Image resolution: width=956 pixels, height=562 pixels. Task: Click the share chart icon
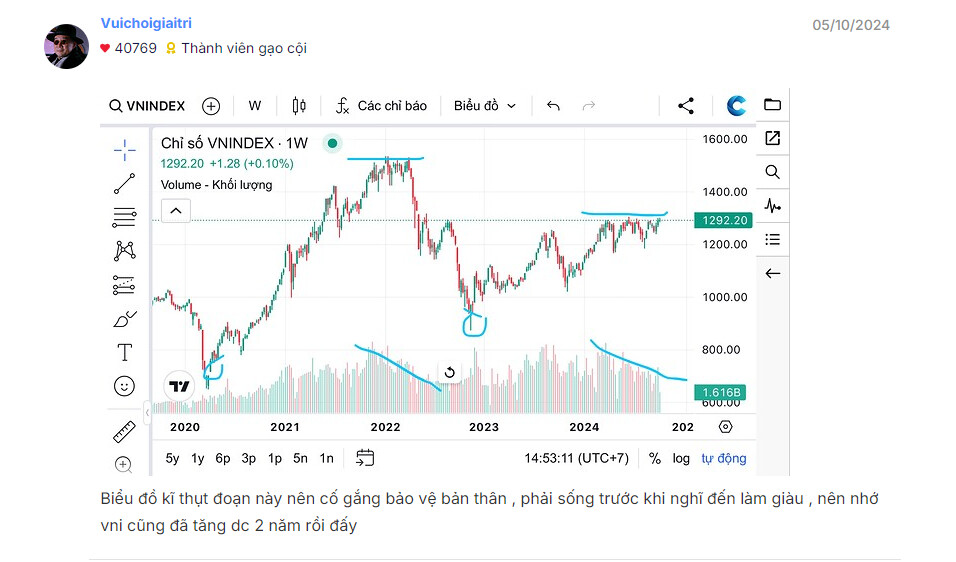pyautogui.click(x=685, y=106)
